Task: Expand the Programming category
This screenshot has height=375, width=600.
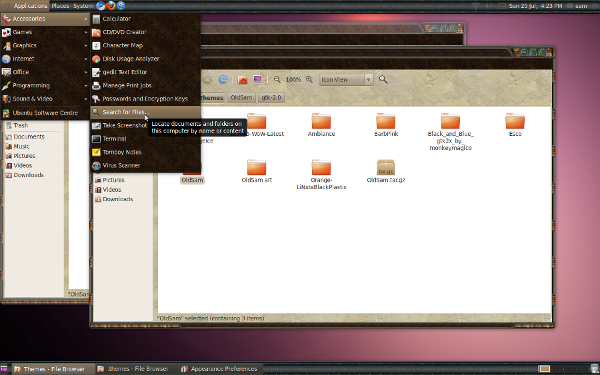Action: coord(45,85)
